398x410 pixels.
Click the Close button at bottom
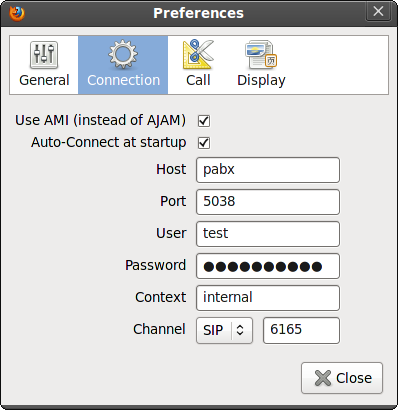(342, 378)
